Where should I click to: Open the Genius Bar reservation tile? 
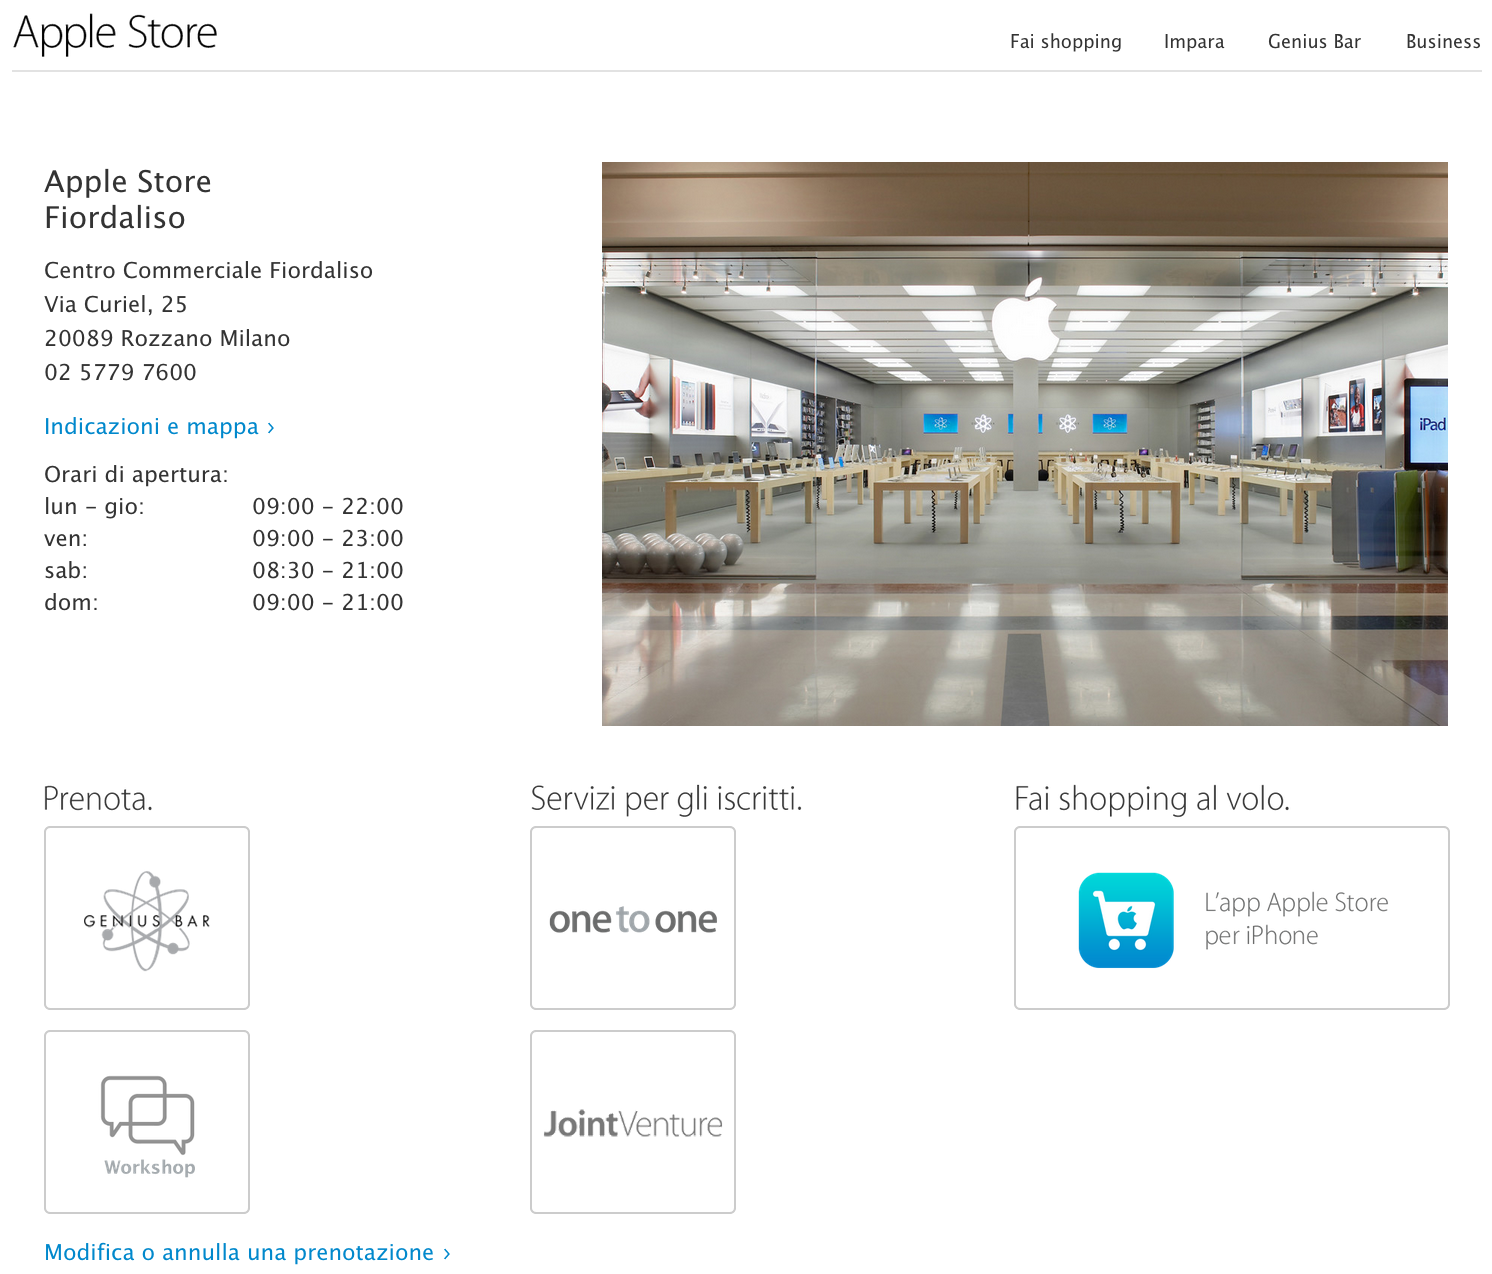147,918
